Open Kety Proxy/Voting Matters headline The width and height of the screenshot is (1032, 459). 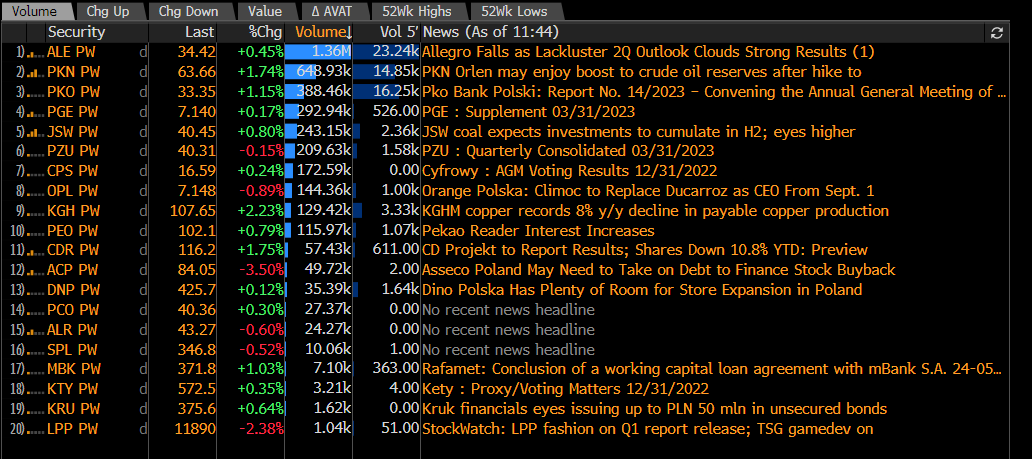tap(565, 389)
